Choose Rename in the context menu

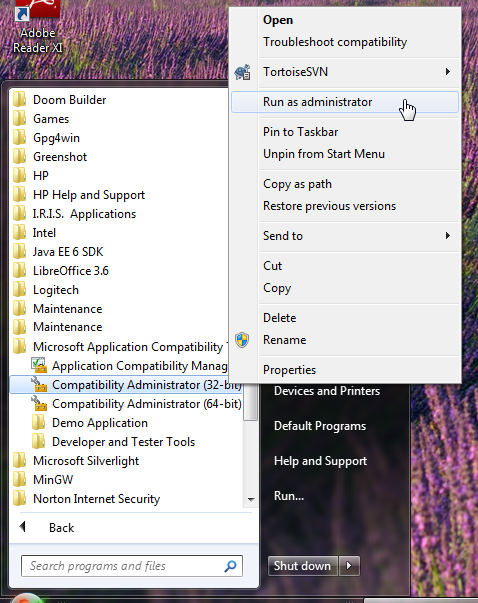click(285, 340)
